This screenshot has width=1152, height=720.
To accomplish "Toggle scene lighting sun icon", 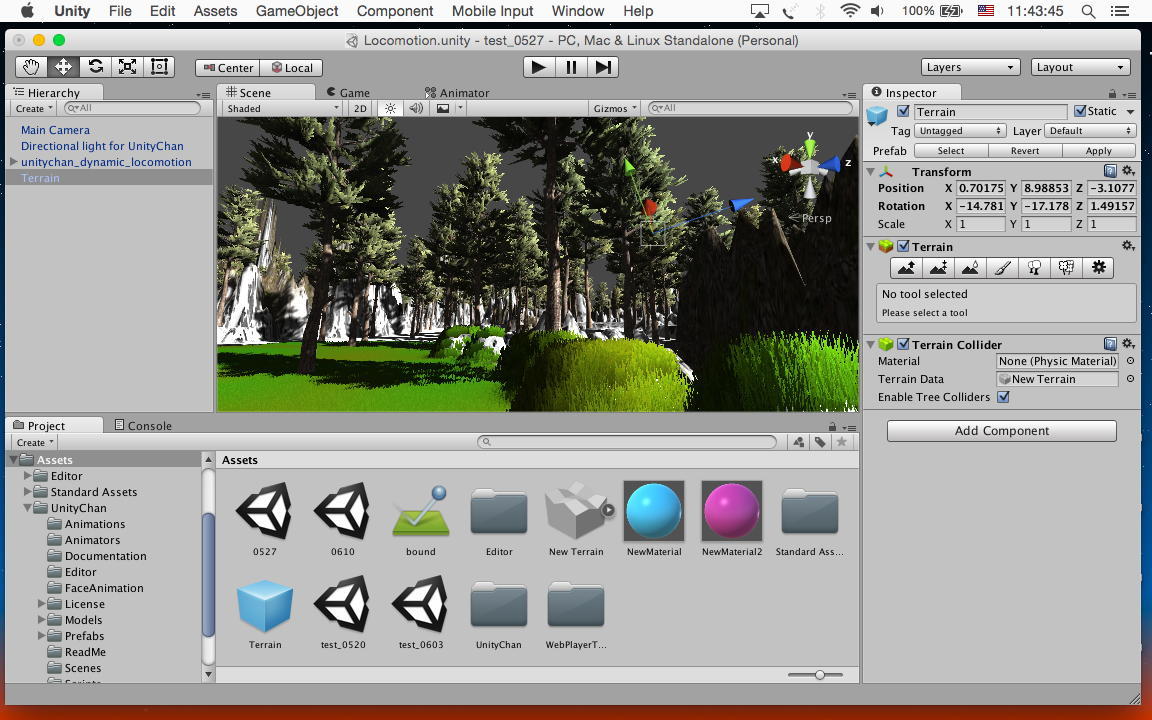I will [x=390, y=108].
